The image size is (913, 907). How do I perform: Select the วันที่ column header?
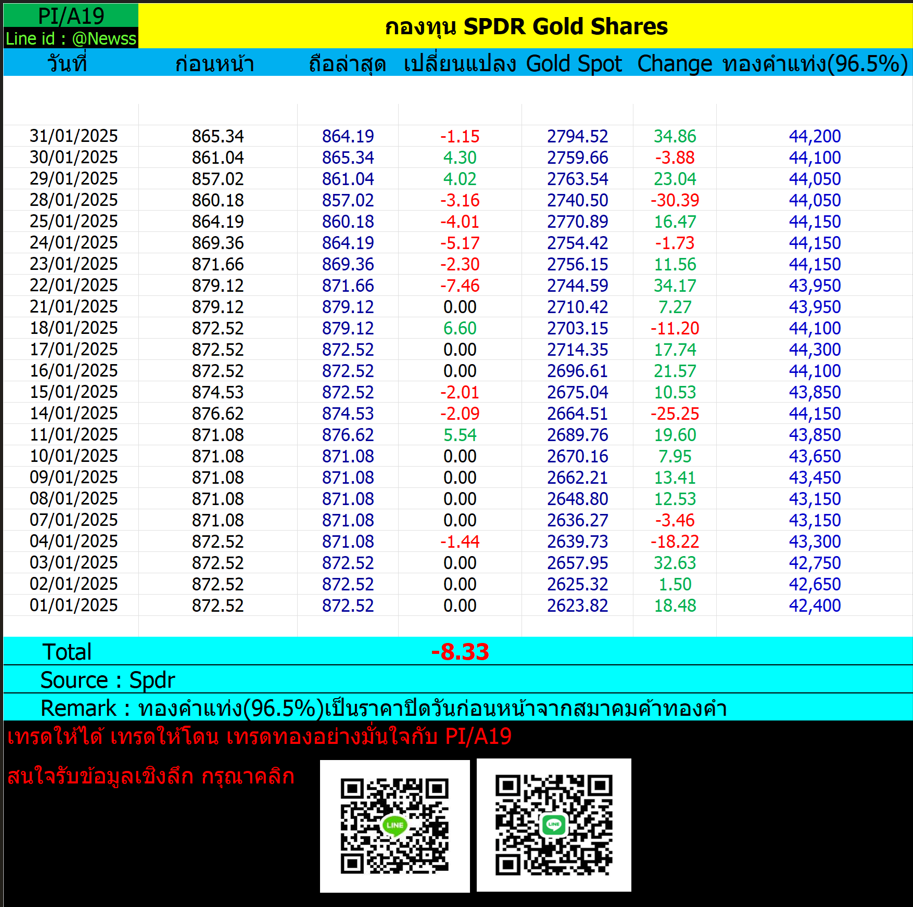click(68, 63)
